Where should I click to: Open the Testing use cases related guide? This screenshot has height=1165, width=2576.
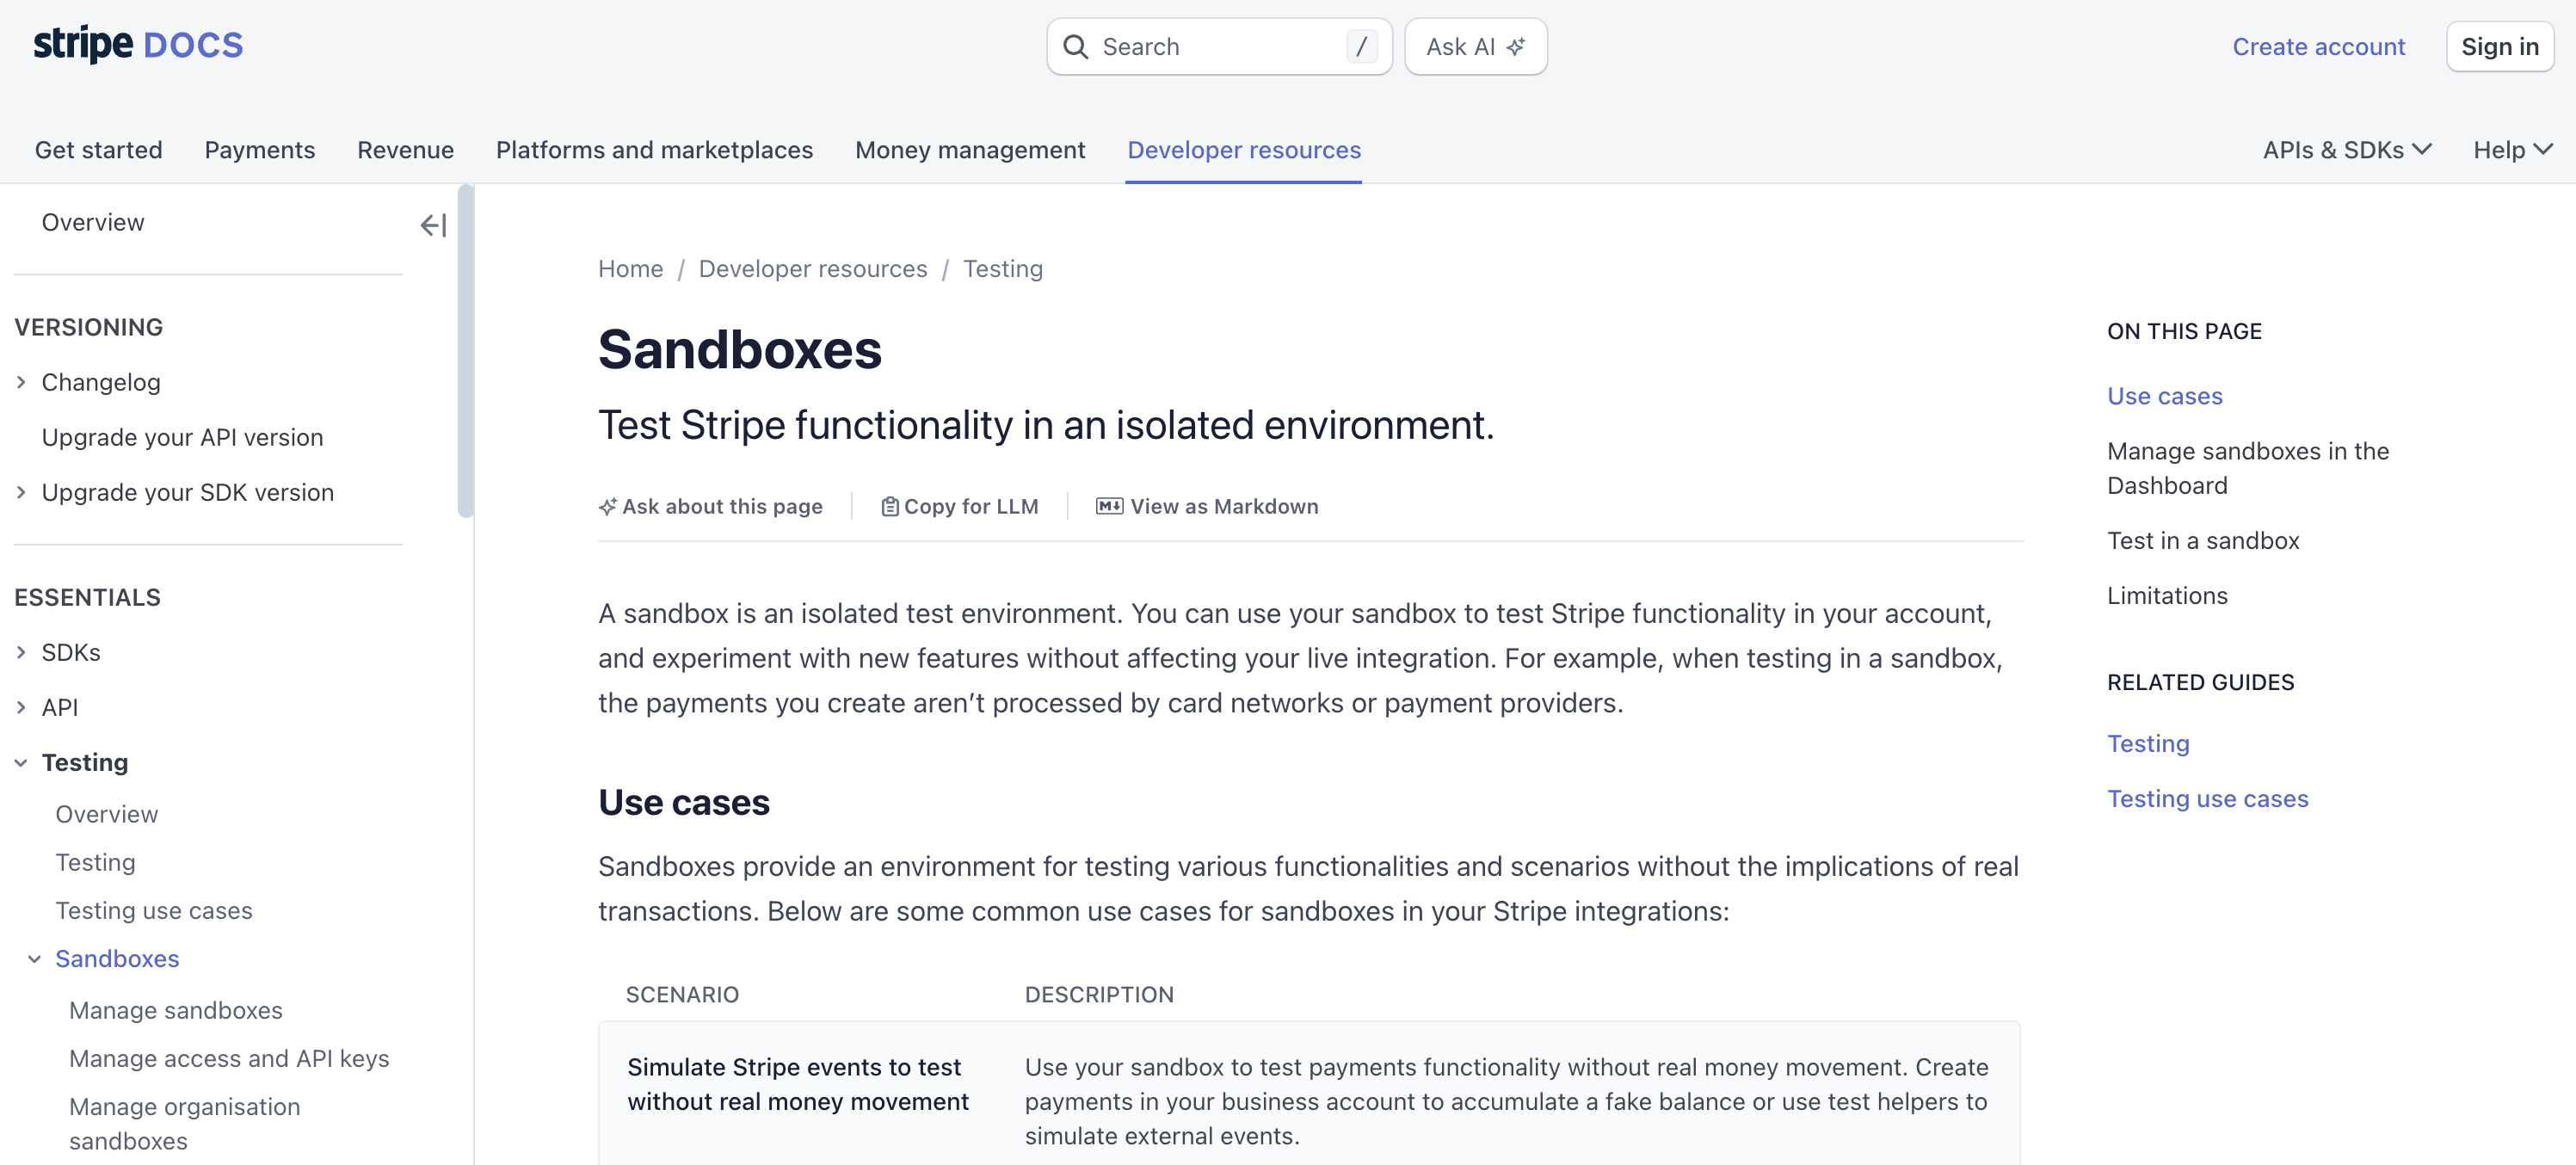point(2208,798)
